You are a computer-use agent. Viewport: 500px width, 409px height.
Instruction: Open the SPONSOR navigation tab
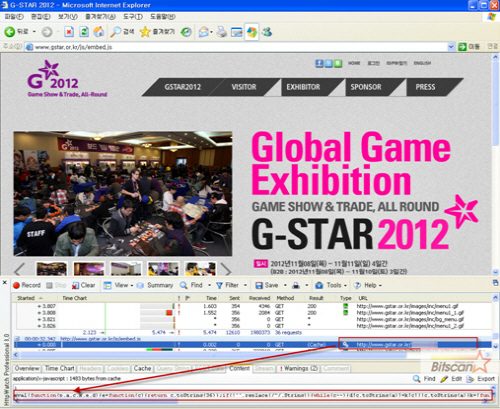pos(366,87)
